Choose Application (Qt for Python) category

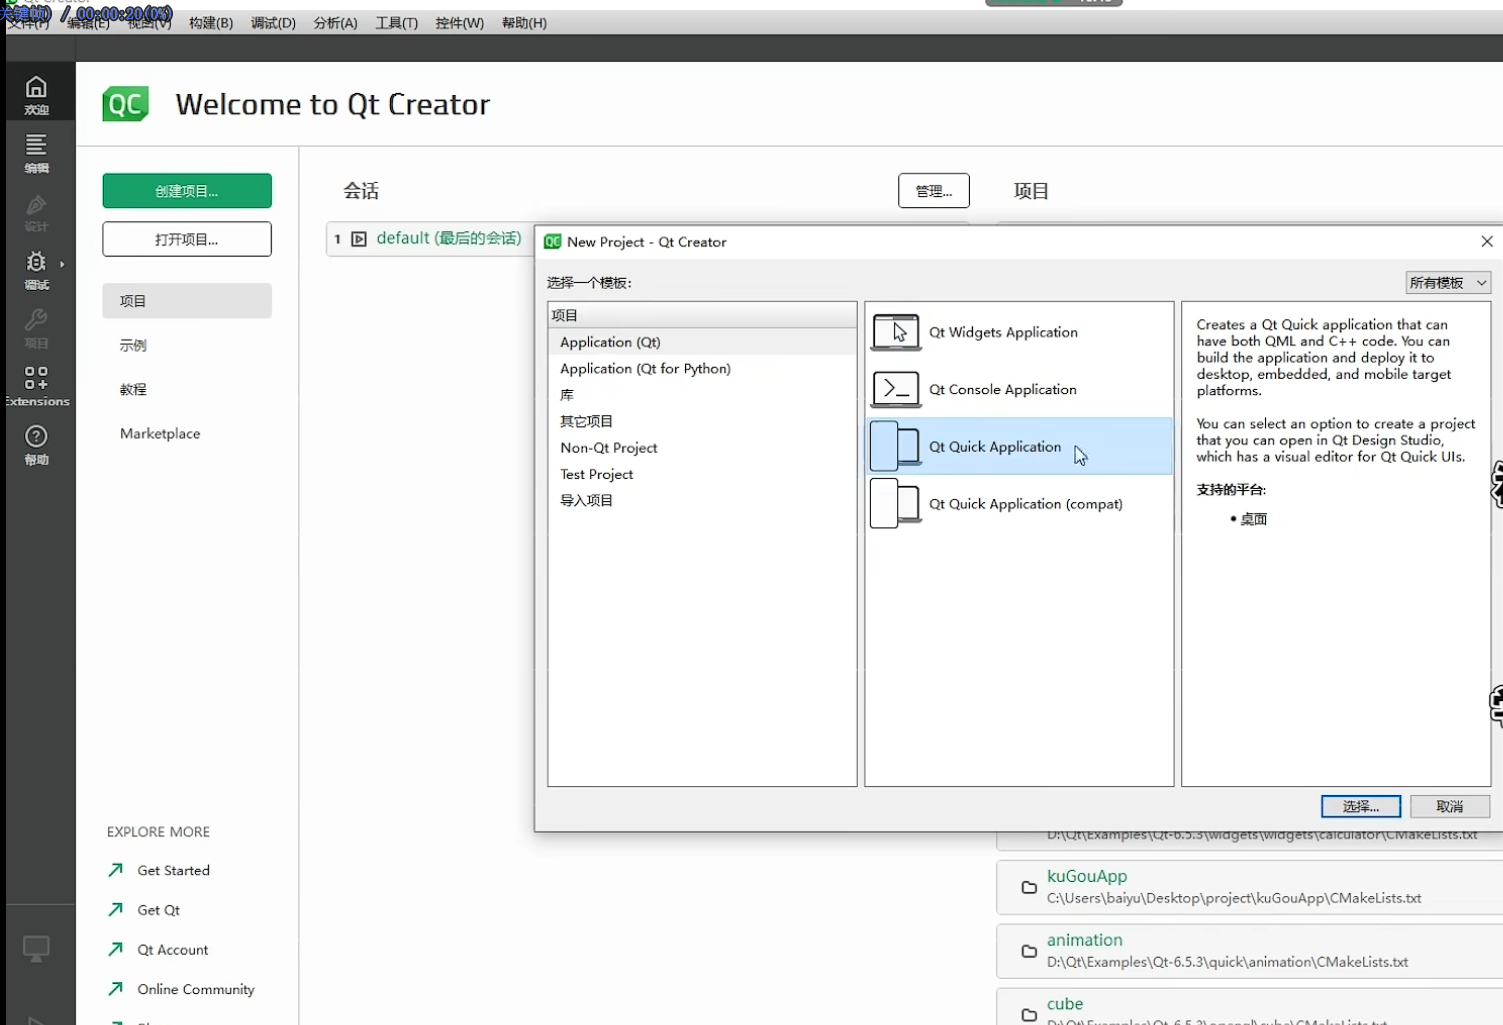click(645, 369)
